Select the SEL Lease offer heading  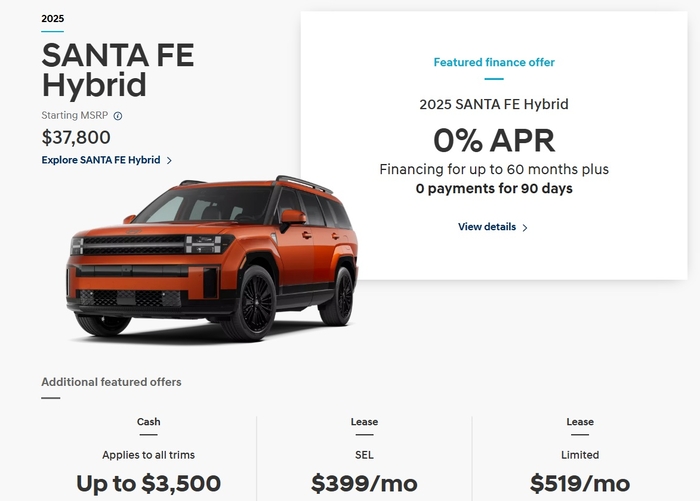click(364, 422)
